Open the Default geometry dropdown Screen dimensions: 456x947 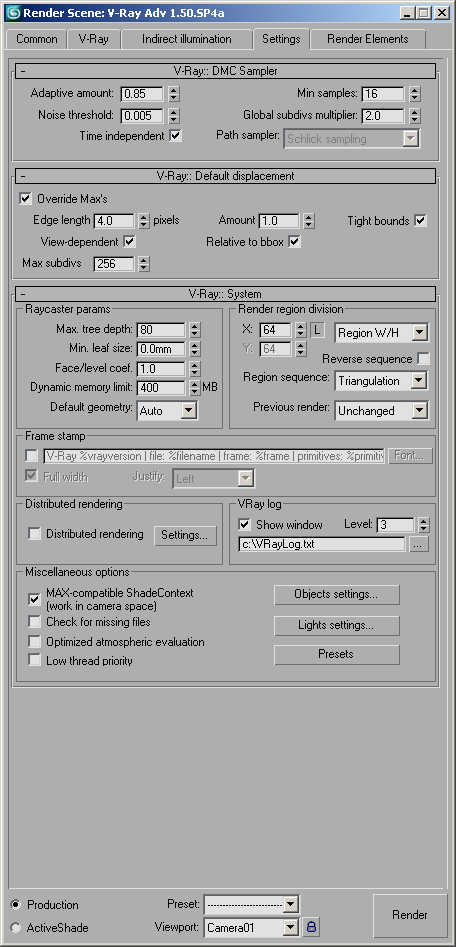tap(167, 411)
